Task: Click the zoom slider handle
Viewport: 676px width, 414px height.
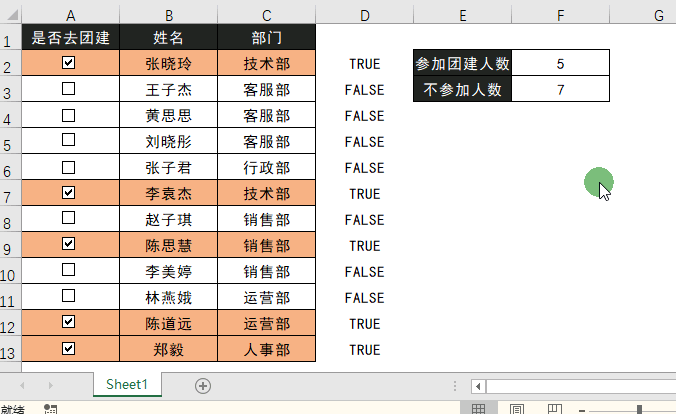Action: pyautogui.click(x=639, y=410)
